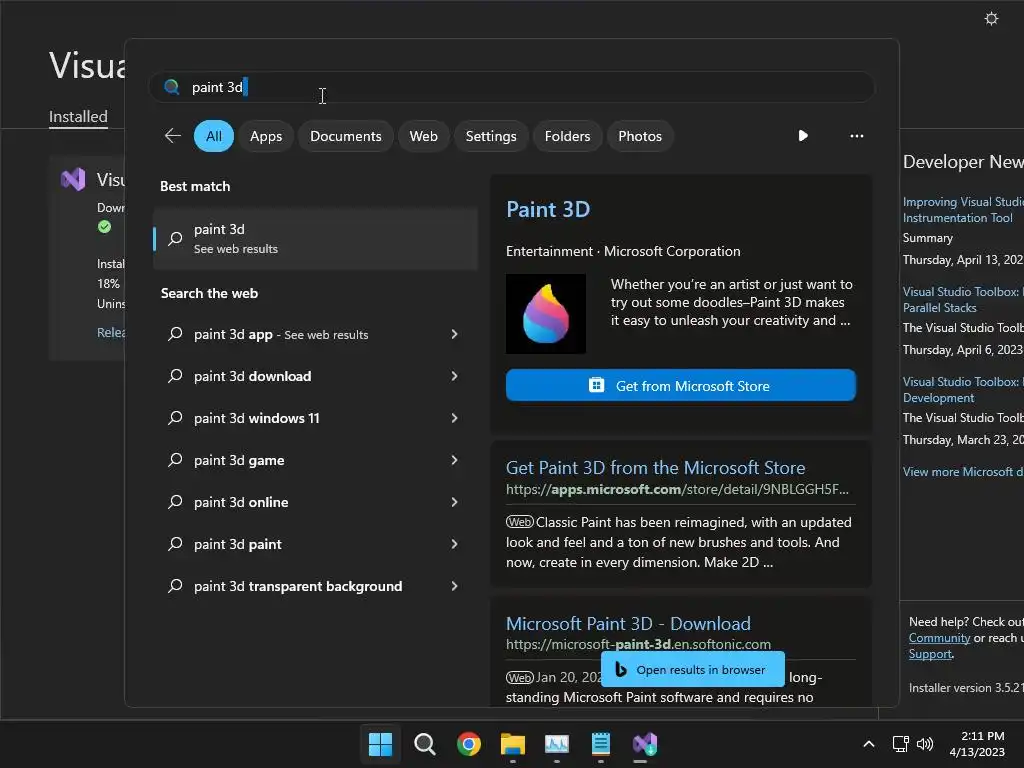
Task: Open File Explorer from taskbar
Action: (513, 744)
